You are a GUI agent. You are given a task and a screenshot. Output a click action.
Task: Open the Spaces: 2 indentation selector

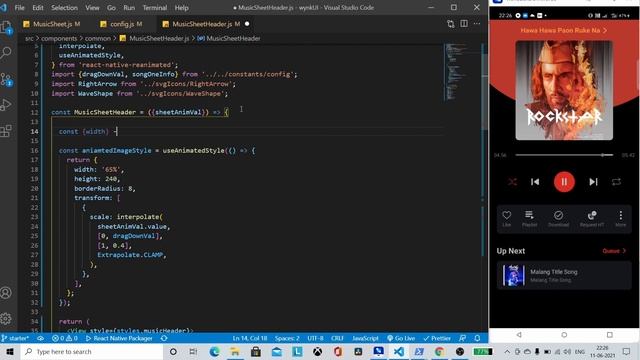click(287, 338)
